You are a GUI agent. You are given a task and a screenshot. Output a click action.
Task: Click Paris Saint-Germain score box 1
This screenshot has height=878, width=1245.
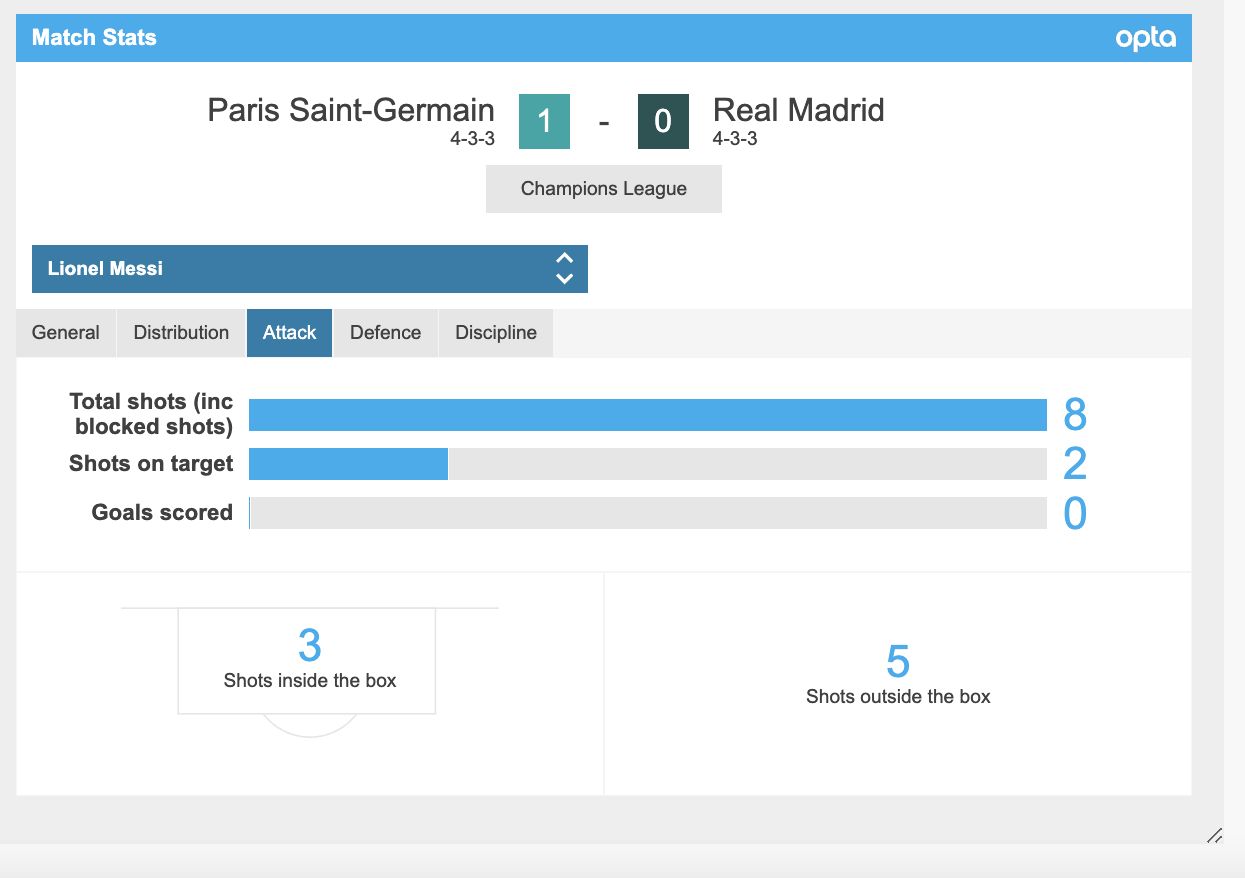[544, 122]
